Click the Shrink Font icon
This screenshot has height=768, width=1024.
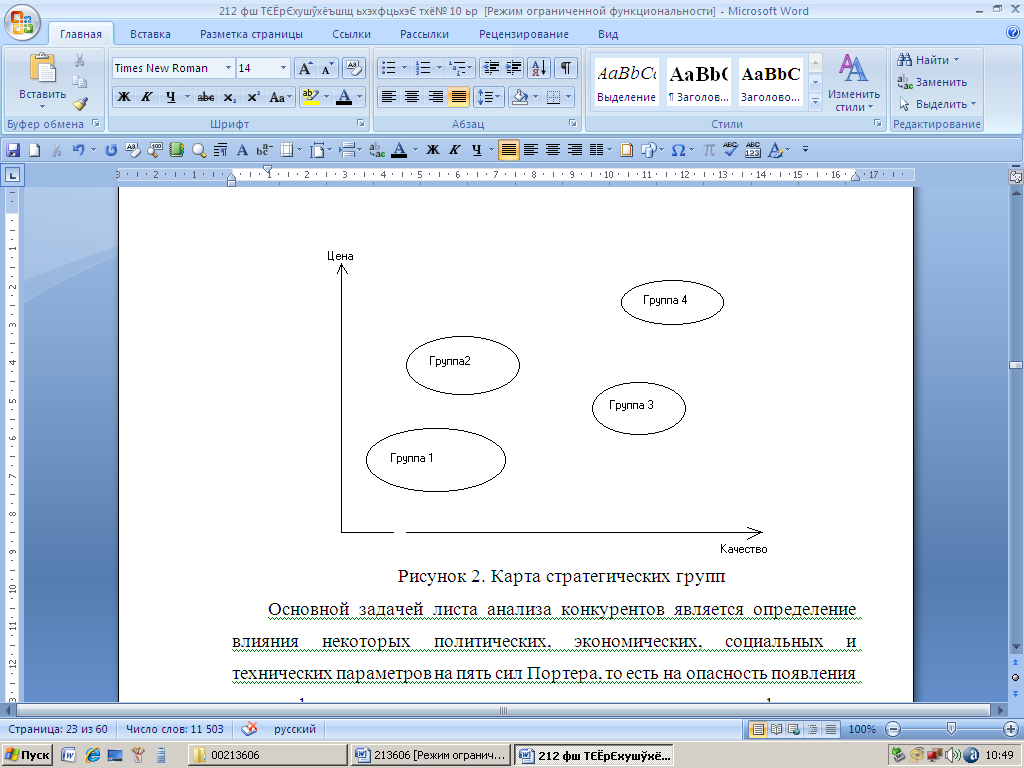pos(327,68)
